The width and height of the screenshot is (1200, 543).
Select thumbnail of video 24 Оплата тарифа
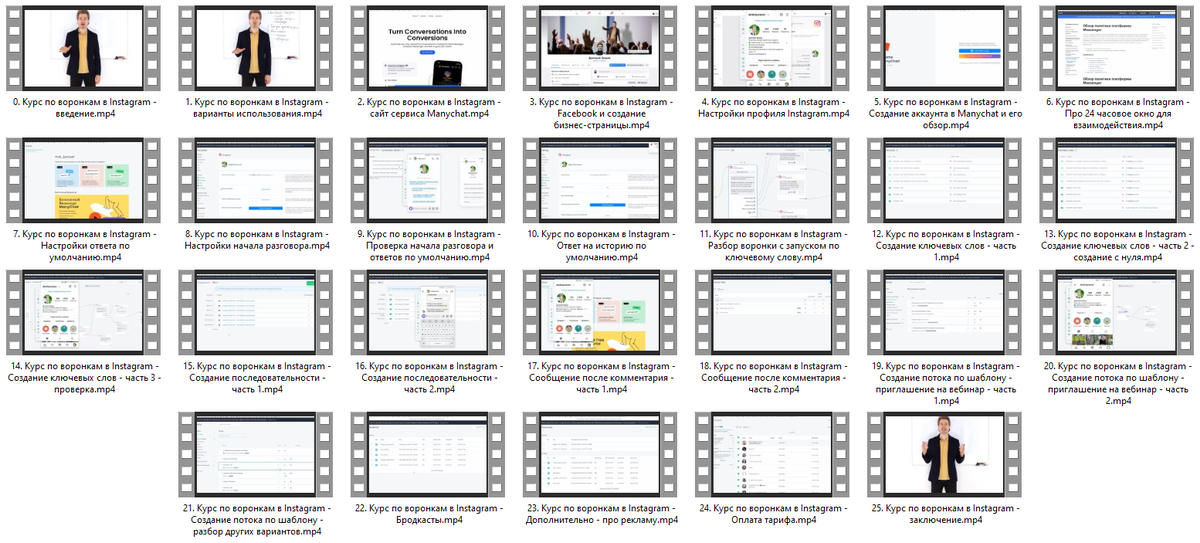(x=772, y=453)
